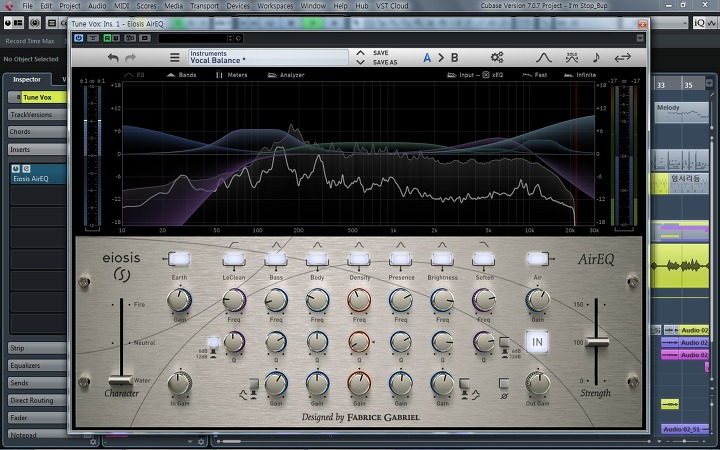The image size is (720, 450).
Task: Toggle Soften band enable light
Action: pos(484,259)
